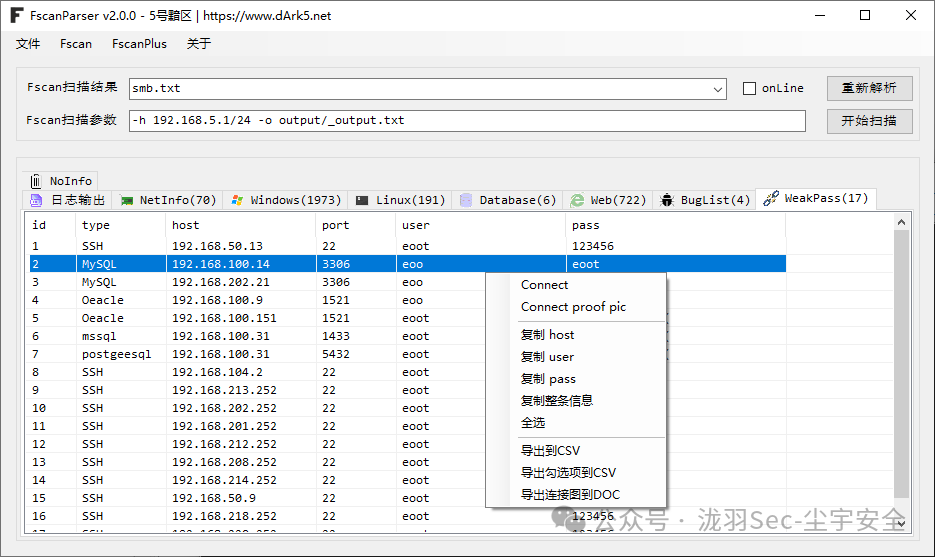Image resolution: width=935 pixels, height=557 pixels.
Task: Switch to the Web(722) tab
Action: 608,200
